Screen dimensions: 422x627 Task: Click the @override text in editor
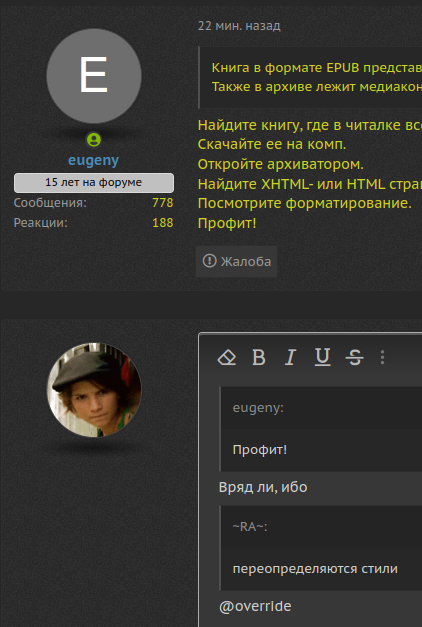(x=255, y=606)
